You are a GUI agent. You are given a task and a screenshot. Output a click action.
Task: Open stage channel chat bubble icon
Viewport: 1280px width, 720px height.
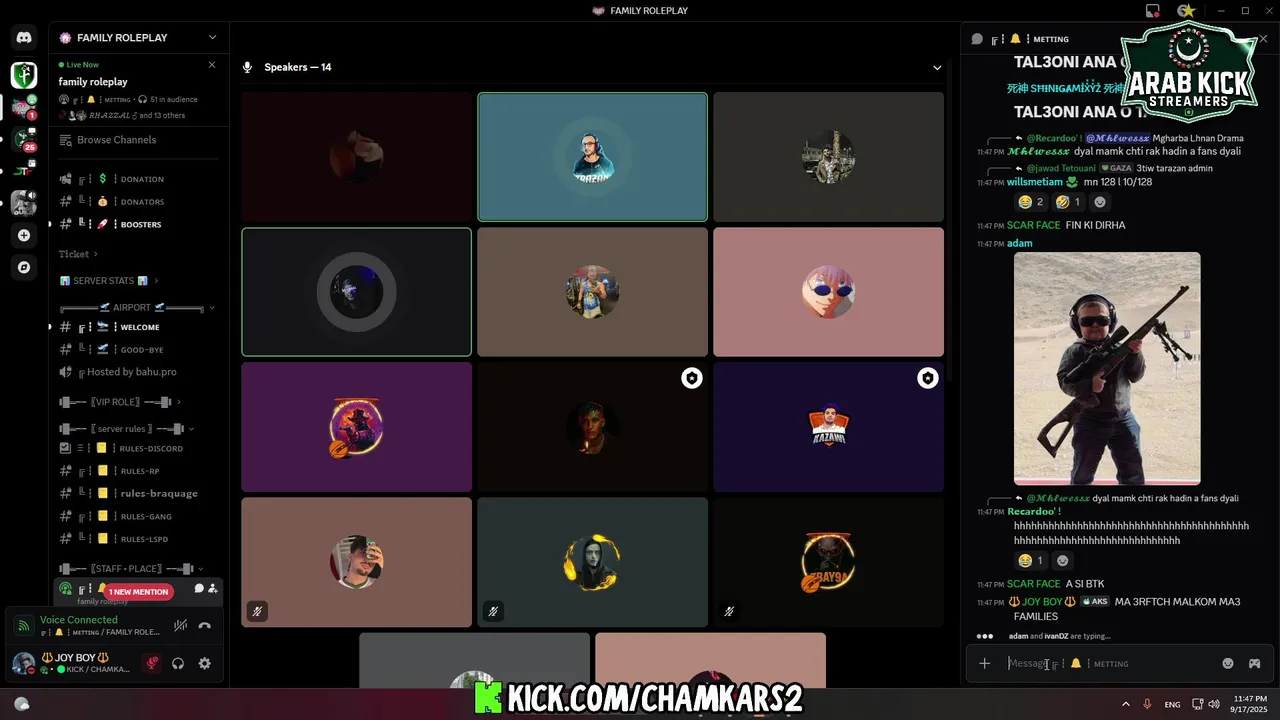coord(199,589)
